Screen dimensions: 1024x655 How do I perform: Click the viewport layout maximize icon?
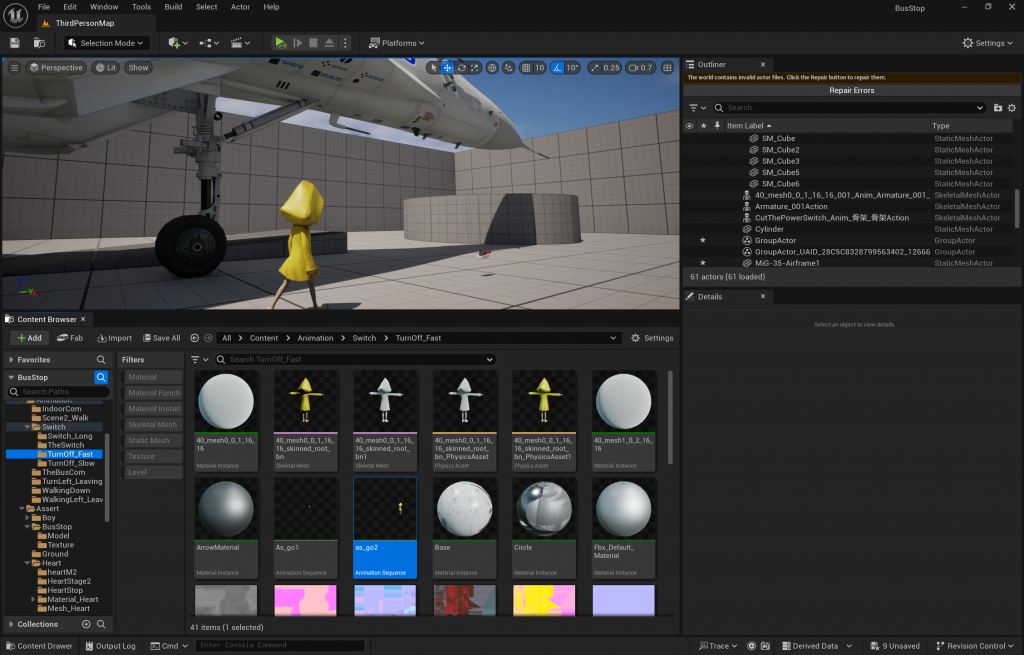667,67
